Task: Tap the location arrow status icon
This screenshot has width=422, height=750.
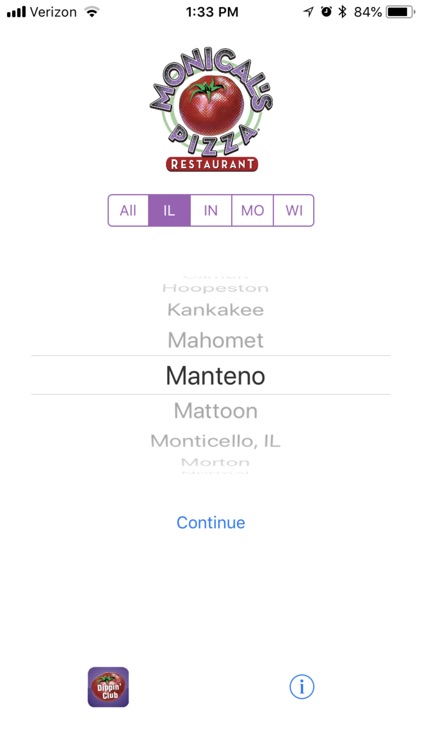Action: [x=309, y=12]
